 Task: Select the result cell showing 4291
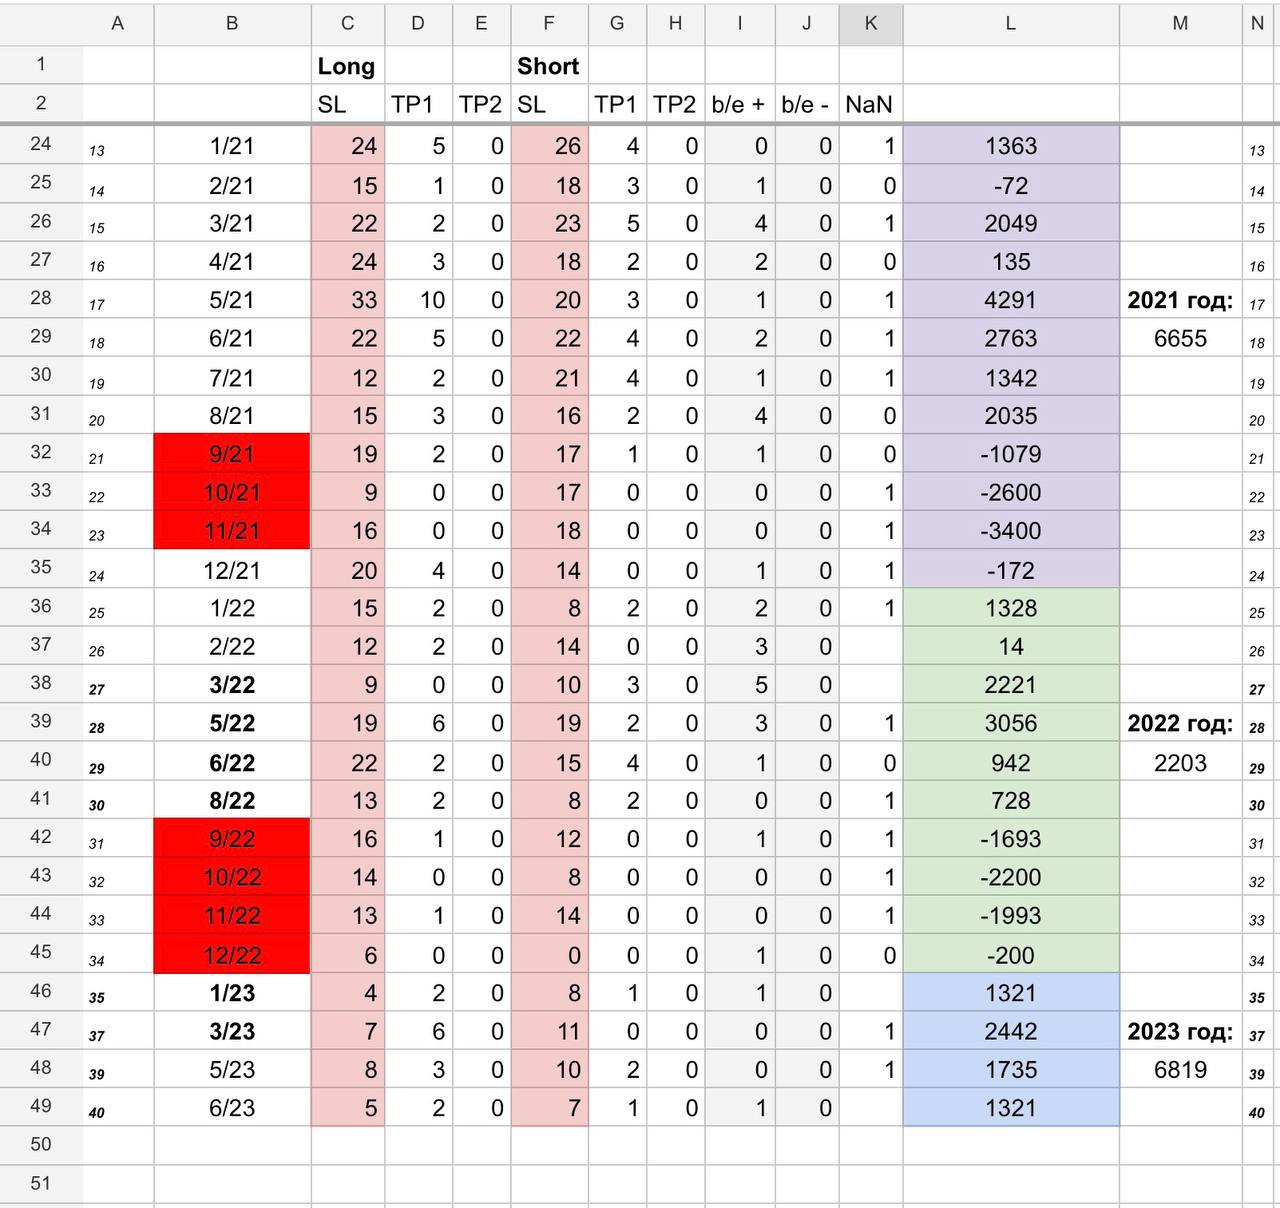[x=1011, y=300]
